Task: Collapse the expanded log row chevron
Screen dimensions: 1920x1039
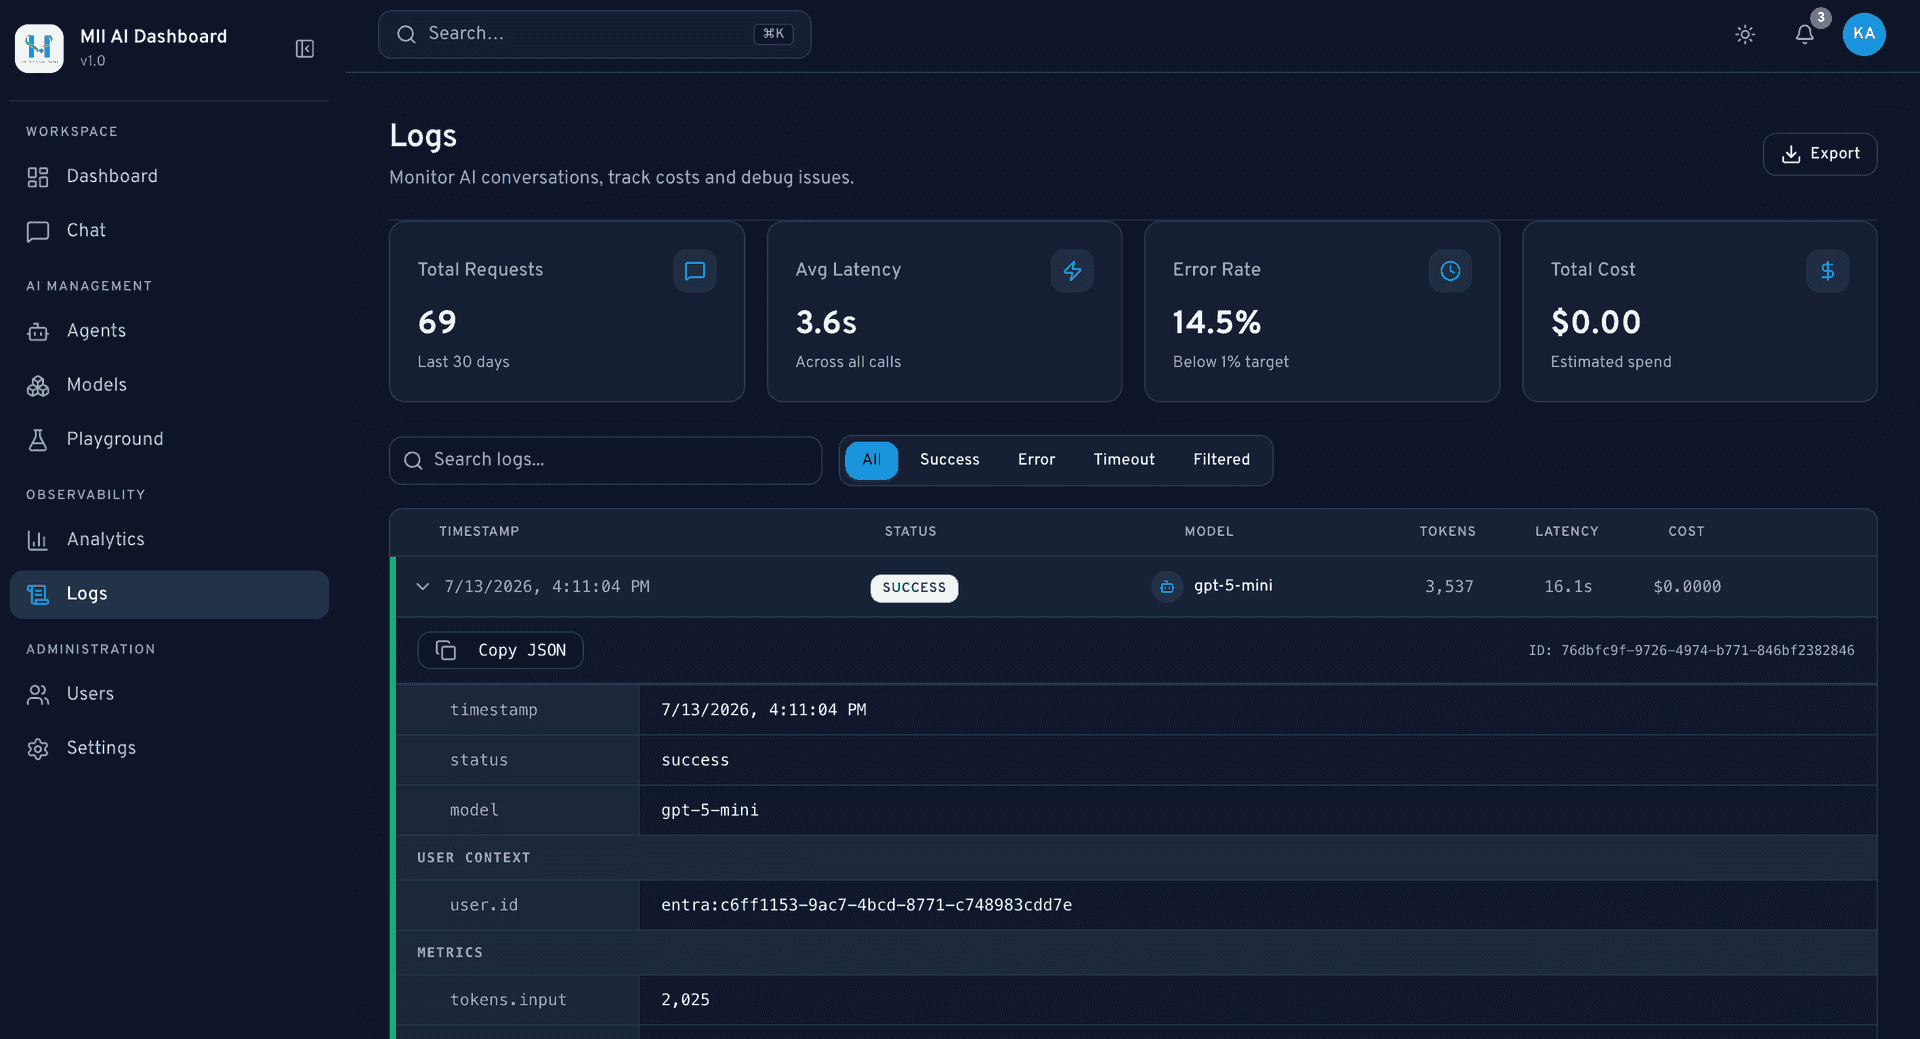Action: [423, 587]
